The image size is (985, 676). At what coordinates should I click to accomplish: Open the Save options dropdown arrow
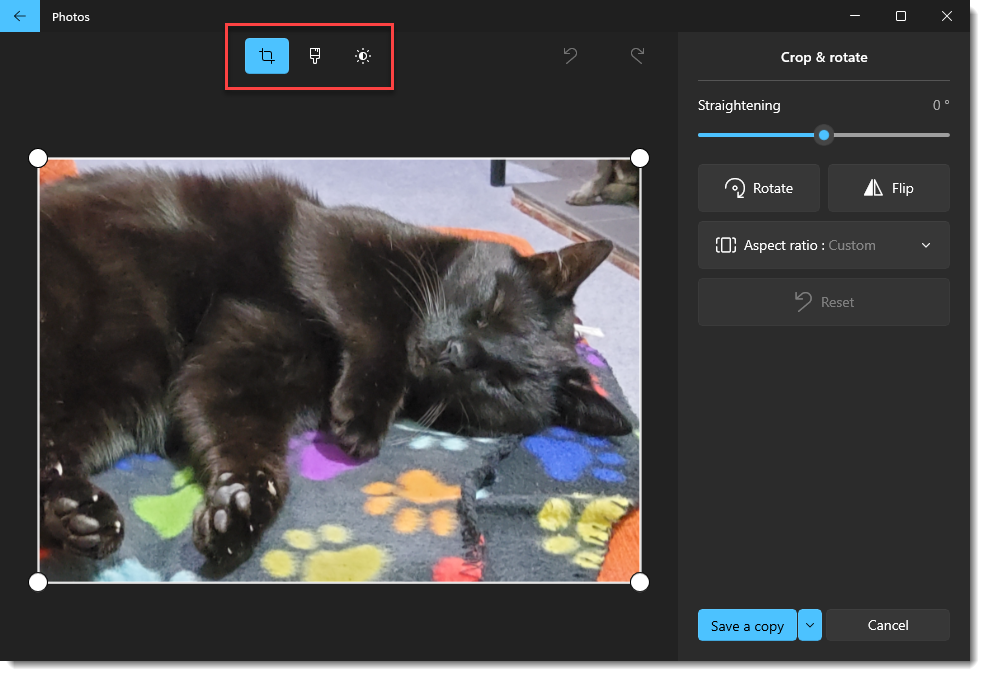(810, 626)
